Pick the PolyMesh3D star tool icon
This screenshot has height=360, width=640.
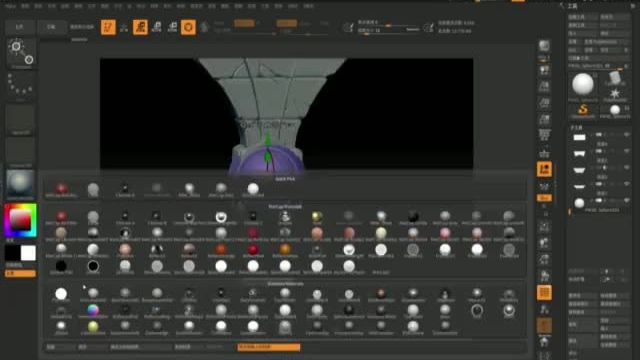pos(615,94)
